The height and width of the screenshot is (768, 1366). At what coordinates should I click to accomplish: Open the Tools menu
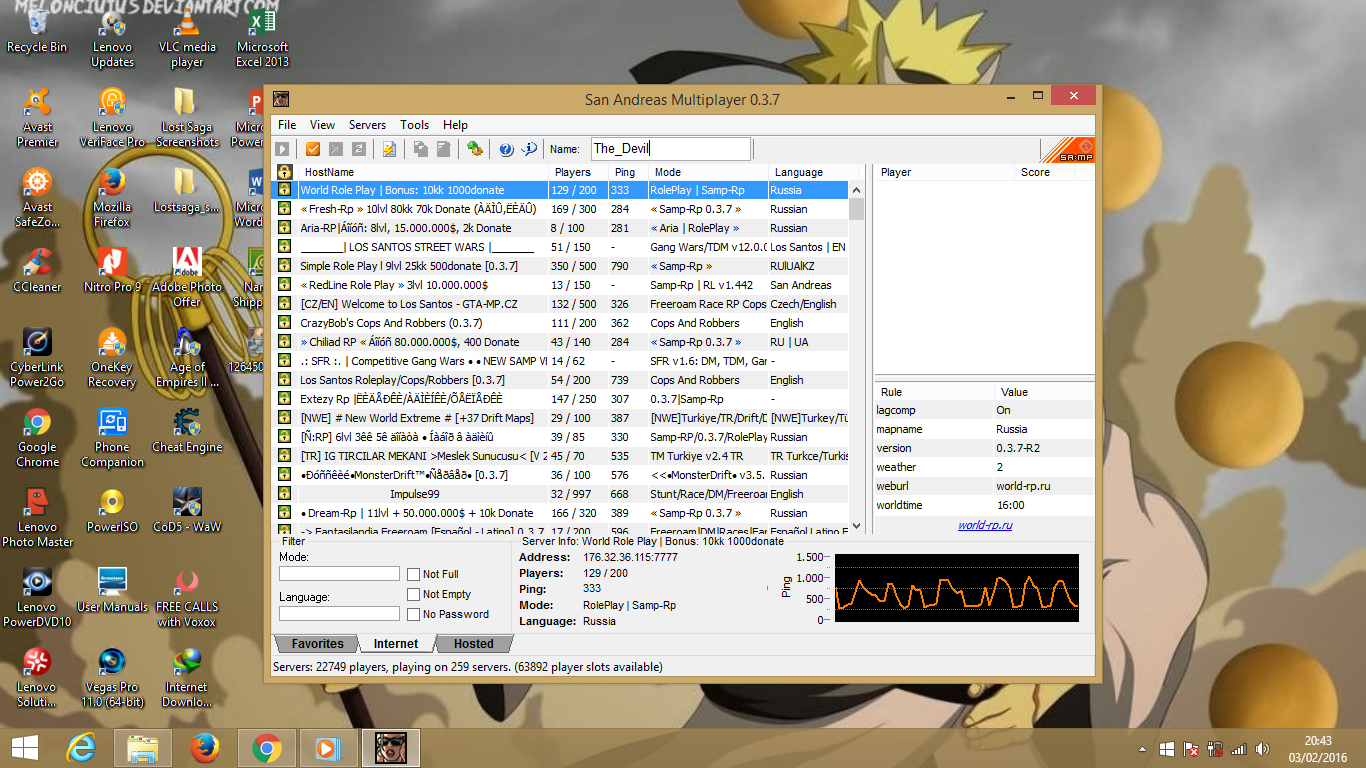coord(414,125)
